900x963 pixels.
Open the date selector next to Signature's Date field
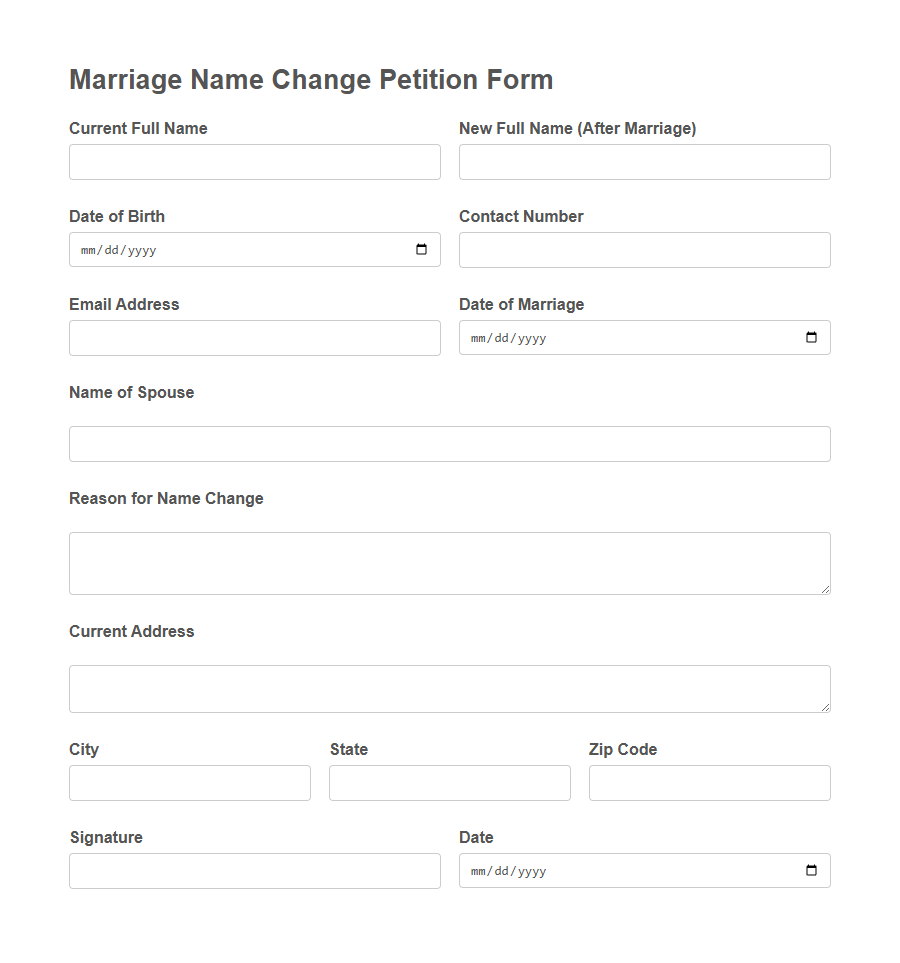pos(809,870)
